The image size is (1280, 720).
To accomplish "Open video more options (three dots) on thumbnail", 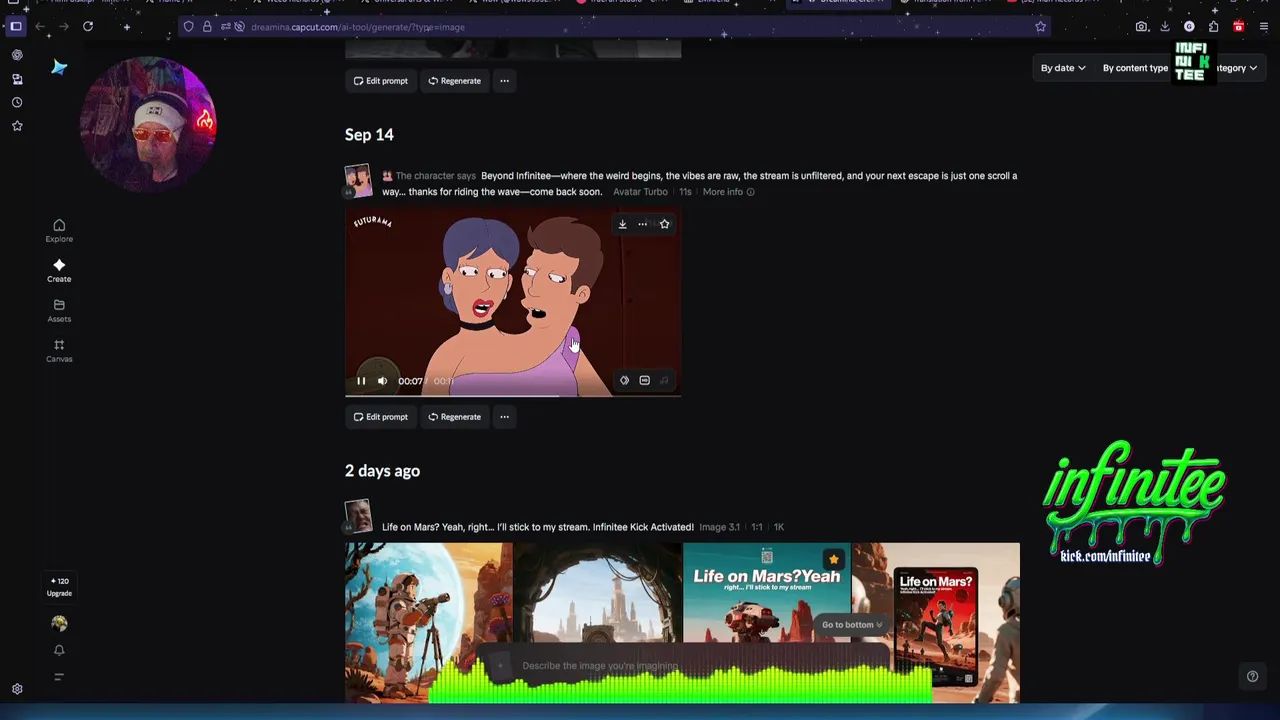I will point(643,224).
